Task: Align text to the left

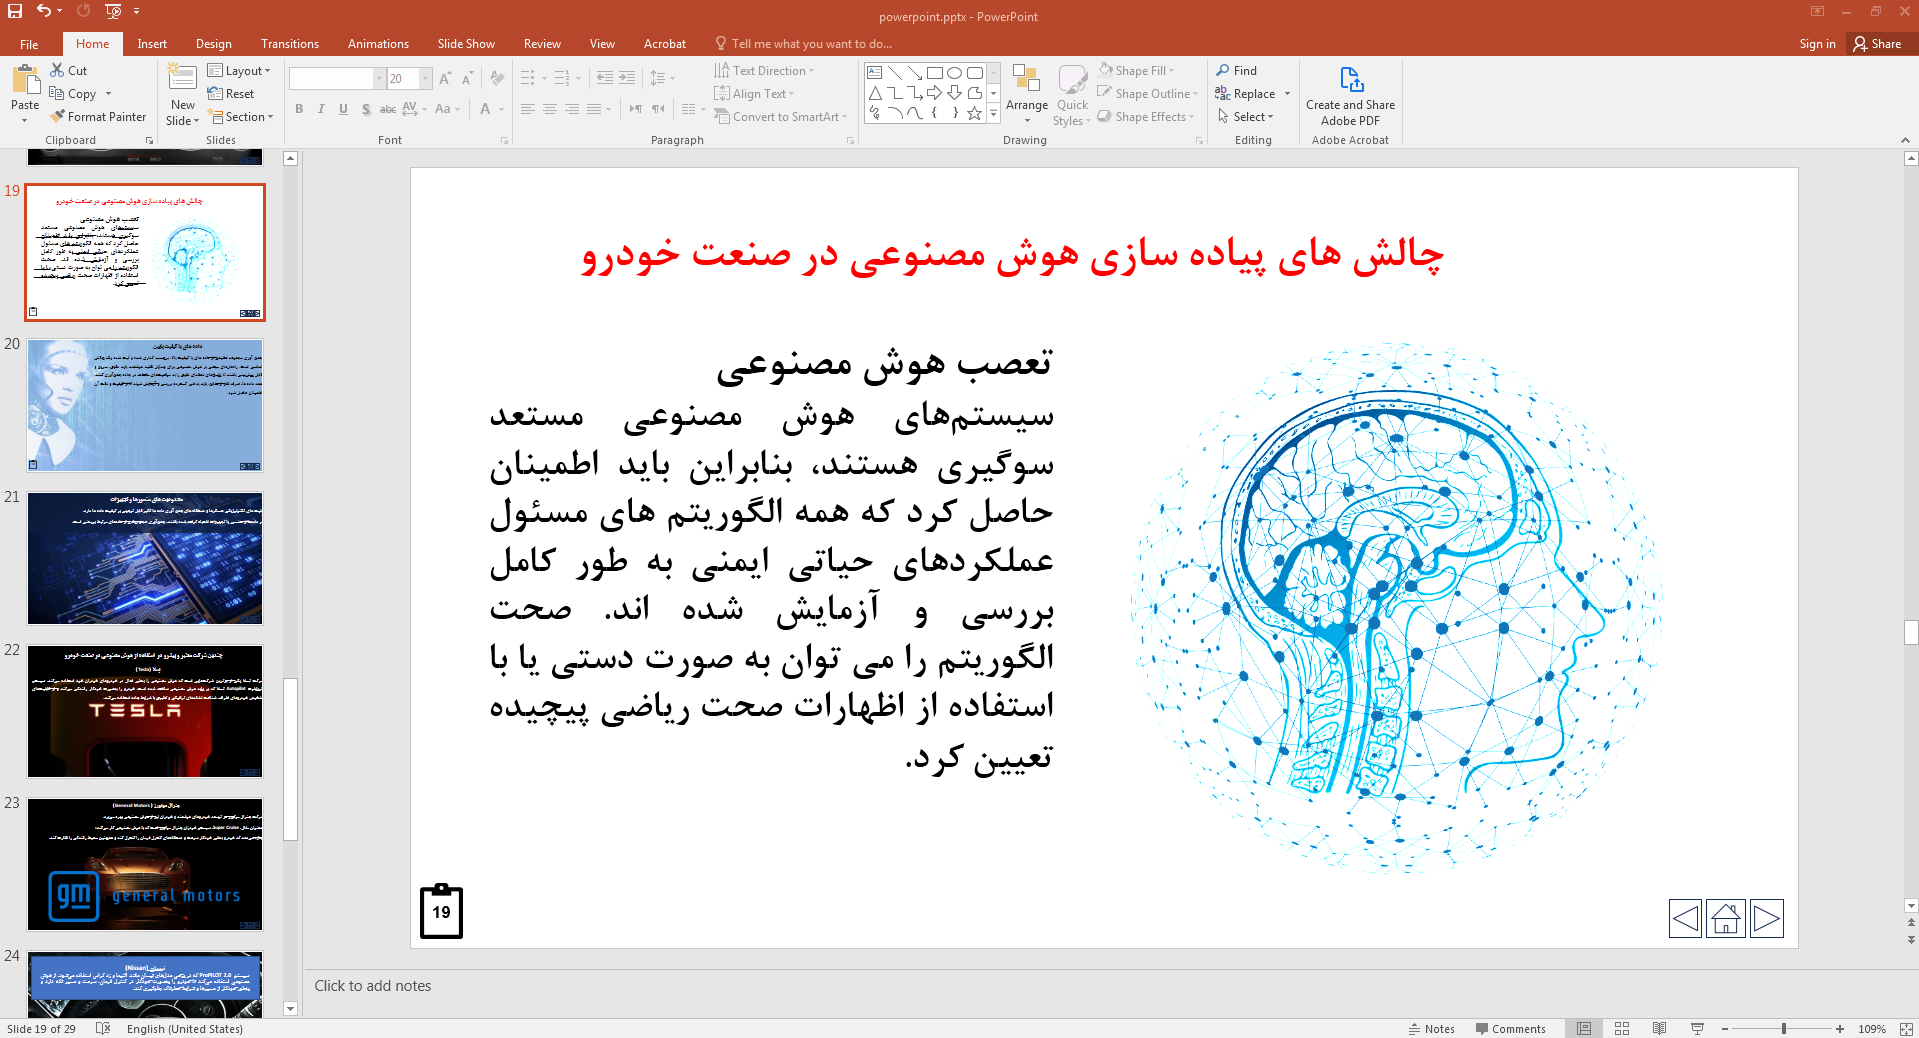Action: (528, 109)
